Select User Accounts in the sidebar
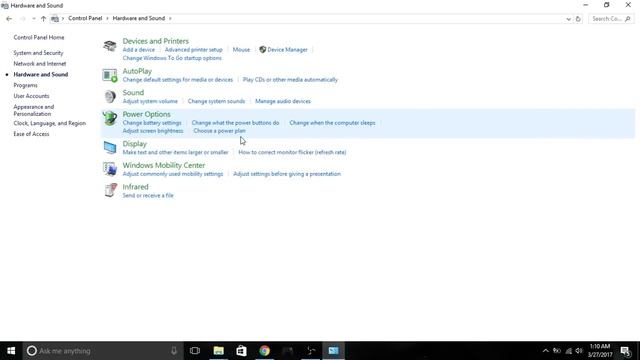 [31, 96]
